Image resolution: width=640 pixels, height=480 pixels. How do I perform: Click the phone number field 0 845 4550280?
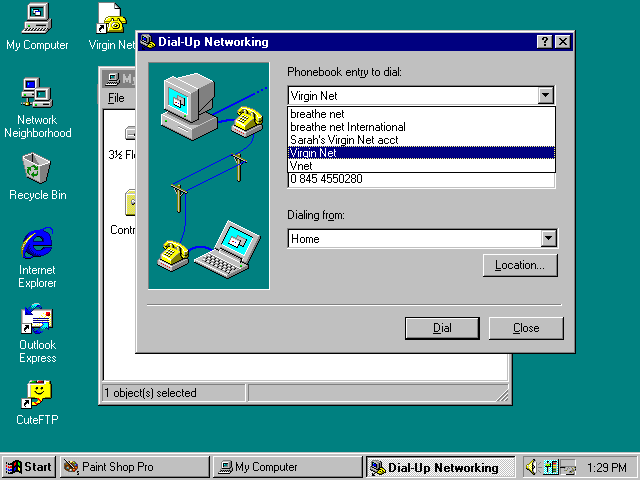[x=421, y=179]
